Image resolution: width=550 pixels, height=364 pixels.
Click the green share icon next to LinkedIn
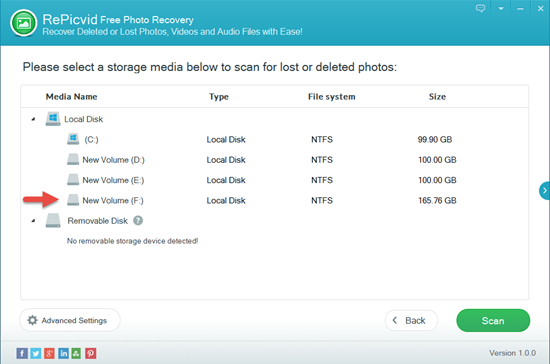click(76, 353)
